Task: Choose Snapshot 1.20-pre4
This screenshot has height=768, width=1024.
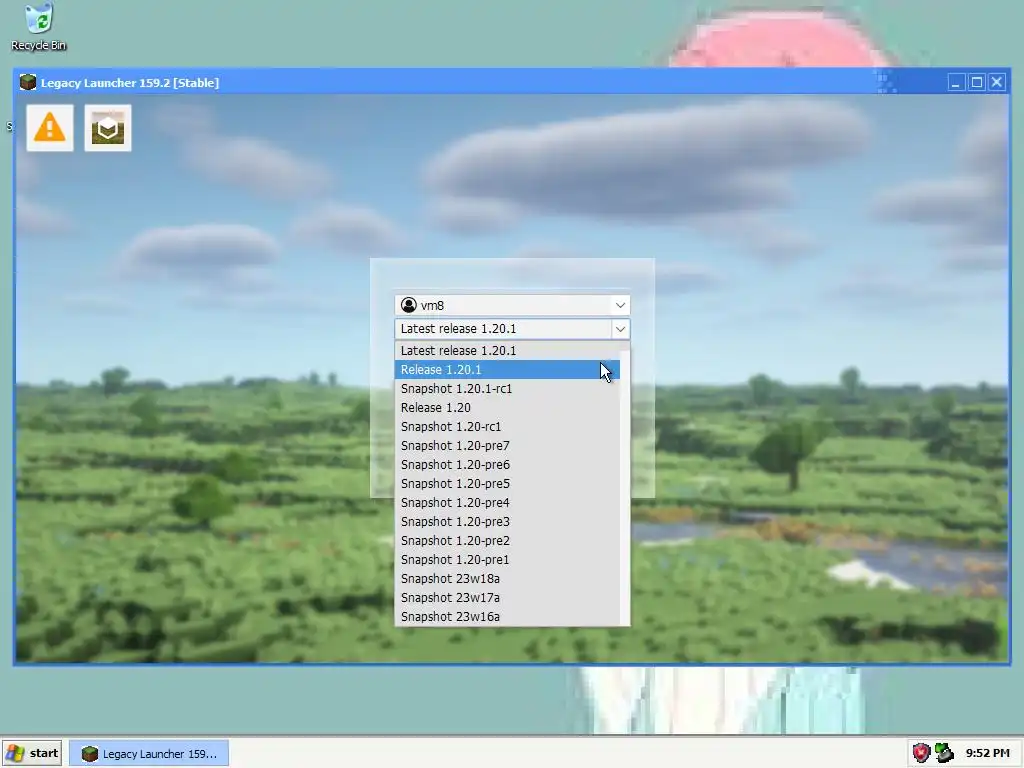Action: [507, 502]
